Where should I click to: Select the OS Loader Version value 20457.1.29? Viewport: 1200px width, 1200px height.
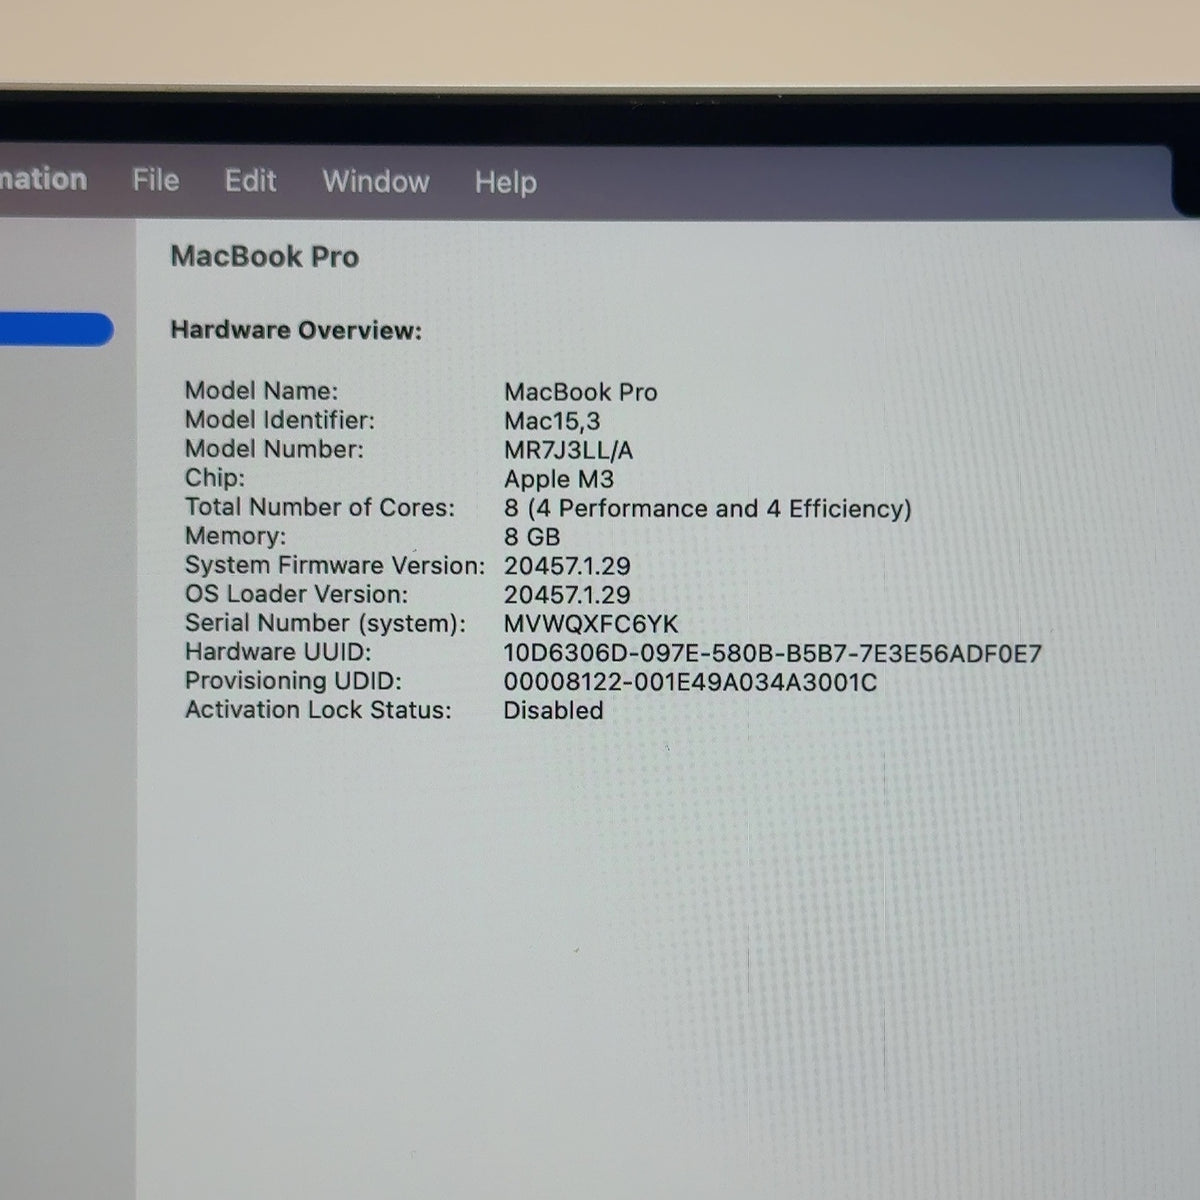click(567, 595)
